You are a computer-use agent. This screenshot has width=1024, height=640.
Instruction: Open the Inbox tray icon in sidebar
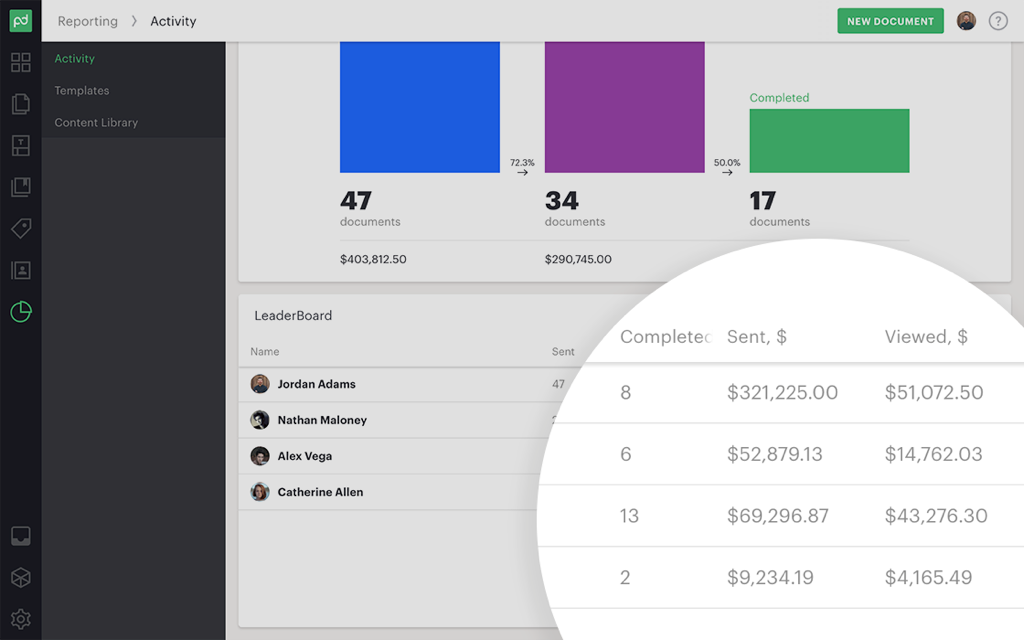(21, 536)
